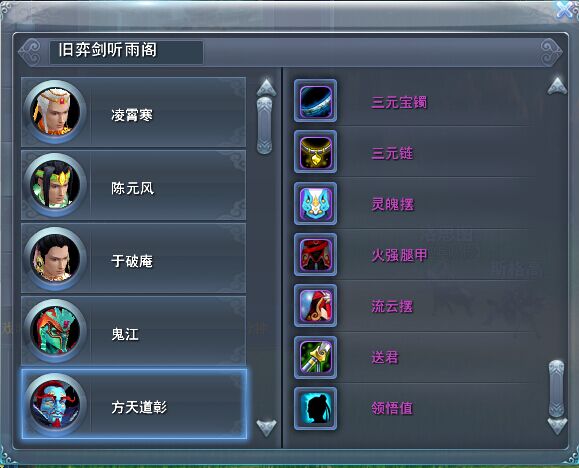579x468 pixels.
Task: Click the 灵魄摆 blue mask icon
Action: 315,204
